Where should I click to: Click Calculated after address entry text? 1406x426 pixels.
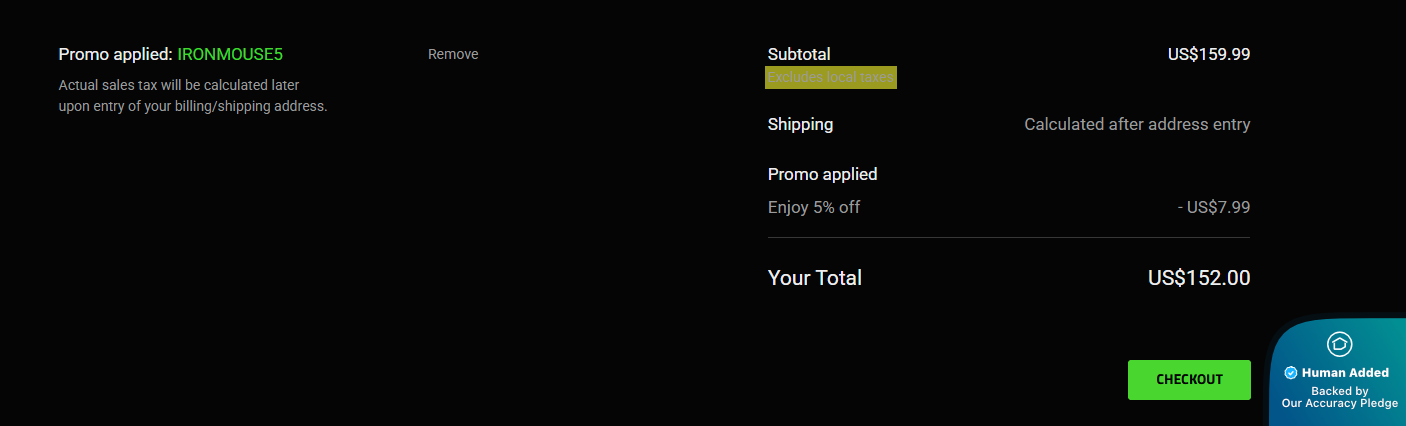[1137, 125]
